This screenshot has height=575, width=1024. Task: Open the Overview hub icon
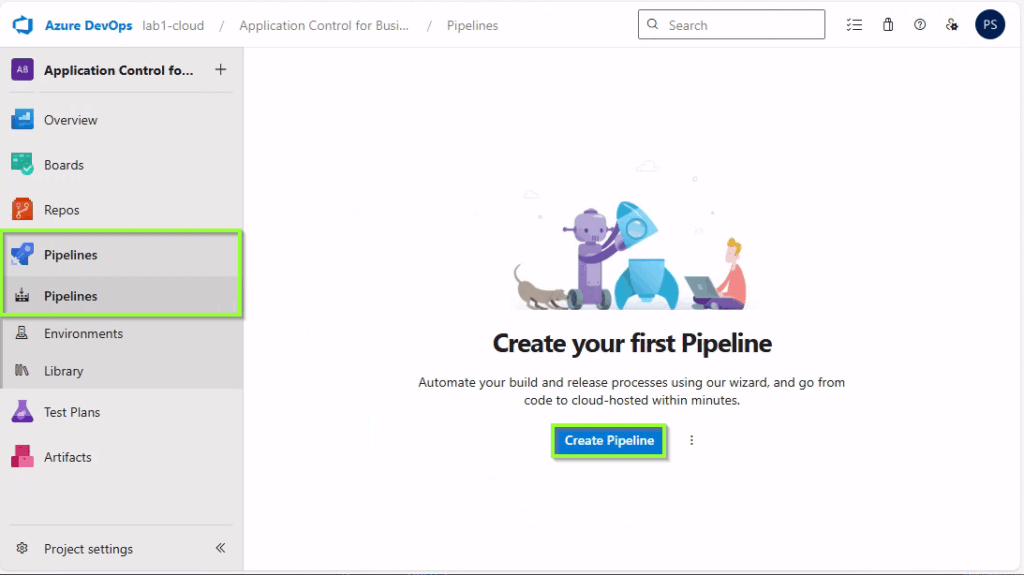coord(22,120)
